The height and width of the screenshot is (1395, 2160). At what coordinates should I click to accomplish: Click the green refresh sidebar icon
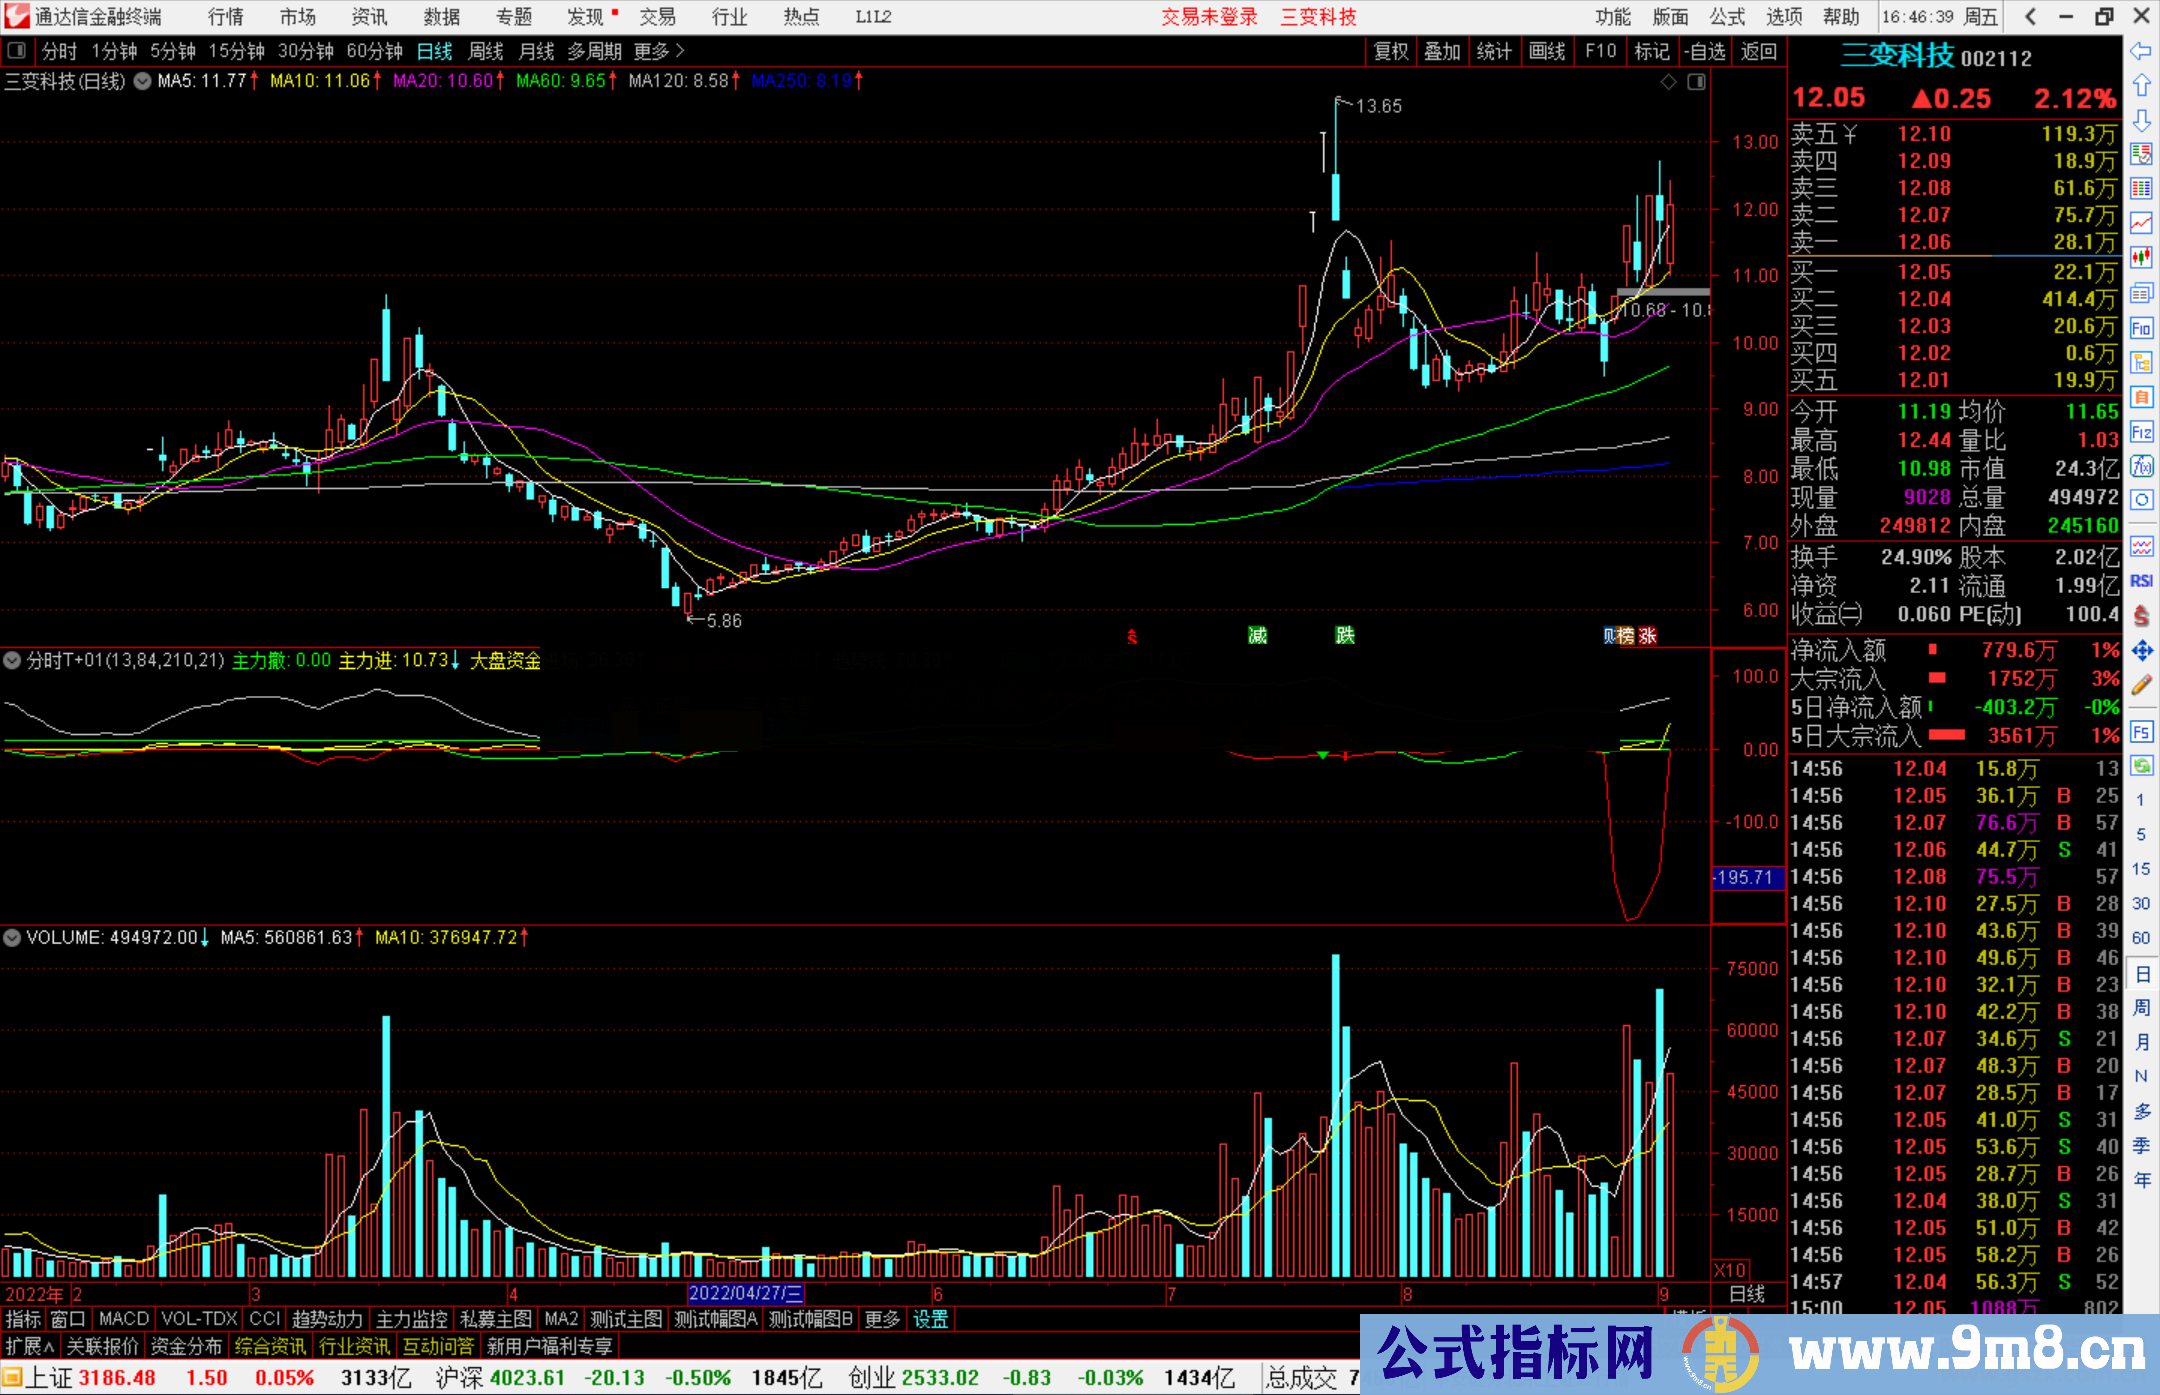[x=2141, y=766]
